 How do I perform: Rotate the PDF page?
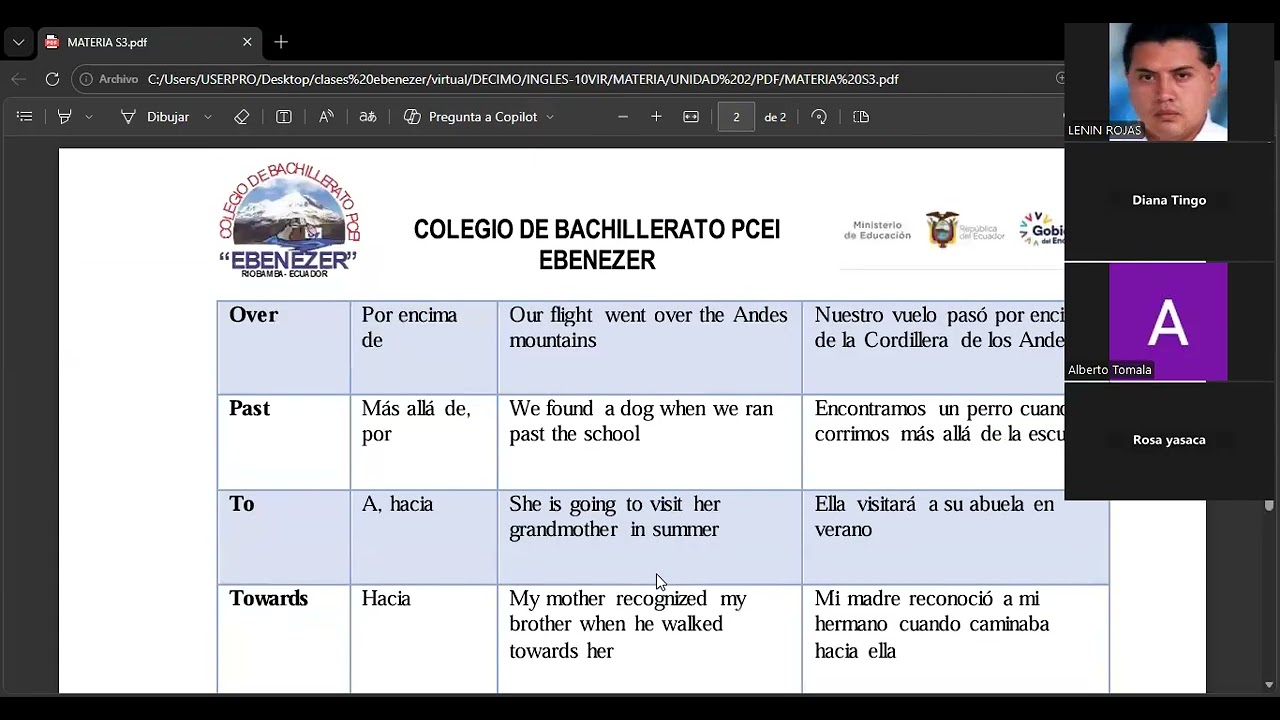(819, 117)
